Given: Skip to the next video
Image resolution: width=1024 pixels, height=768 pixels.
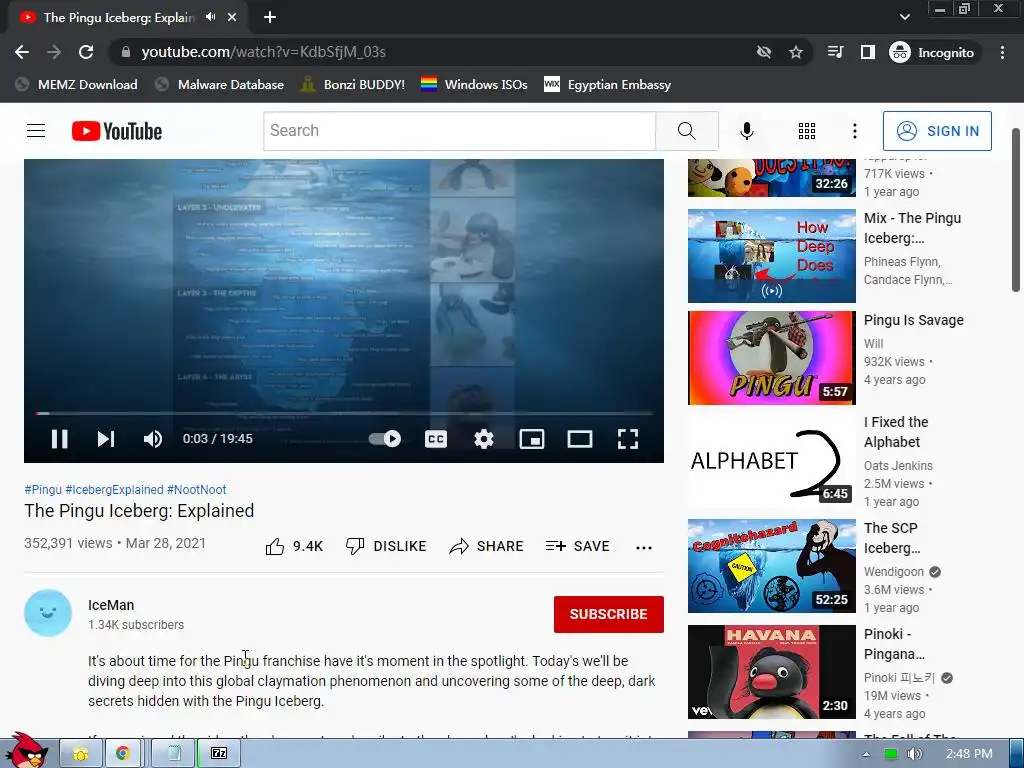Looking at the screenshot, I should click(106, 439).
